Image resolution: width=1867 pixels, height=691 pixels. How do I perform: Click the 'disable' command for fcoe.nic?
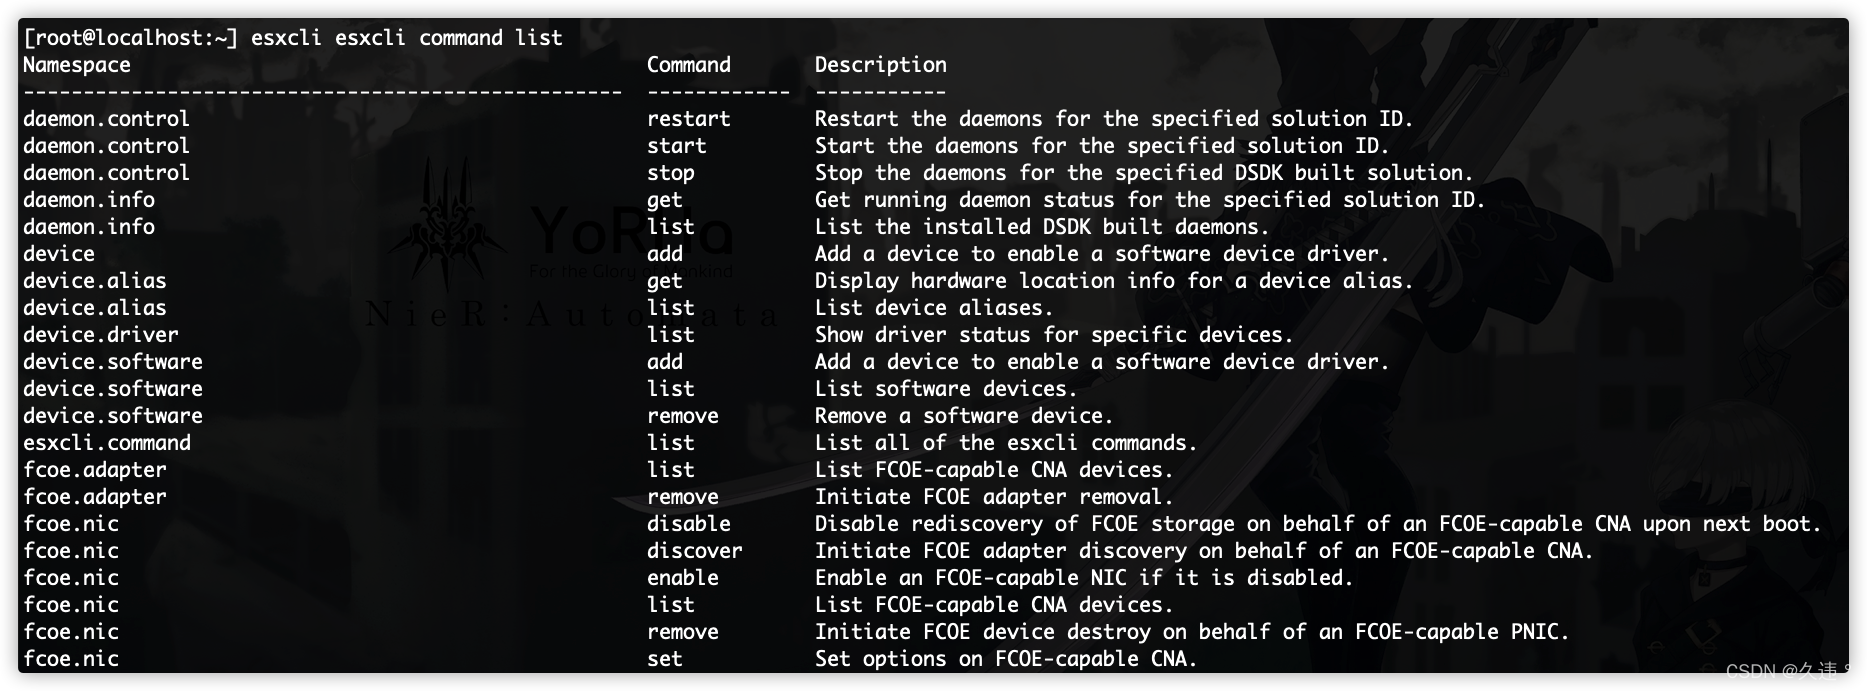689,524
